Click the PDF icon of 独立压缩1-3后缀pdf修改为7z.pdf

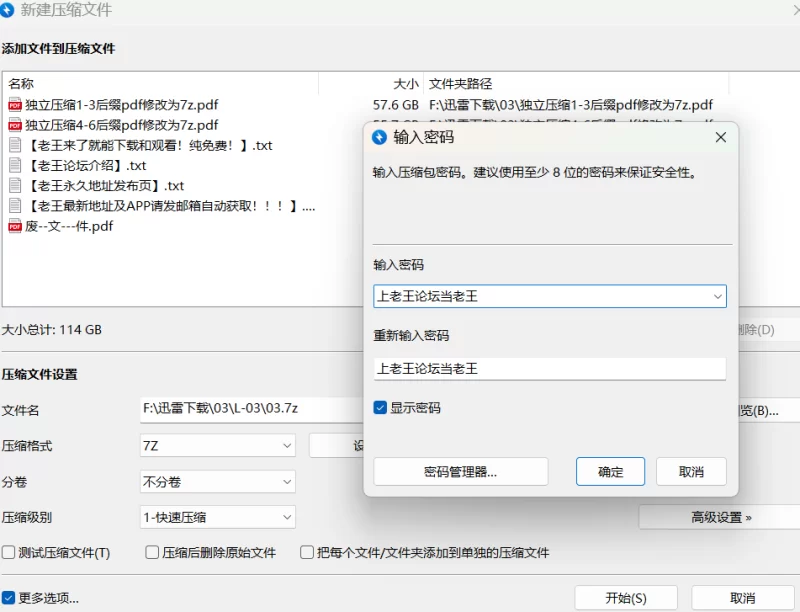click(x=15, y=105)
